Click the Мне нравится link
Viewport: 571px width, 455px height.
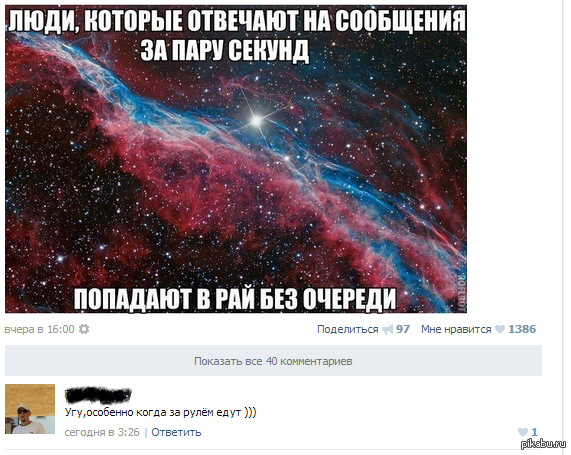(x=456, y=329)
